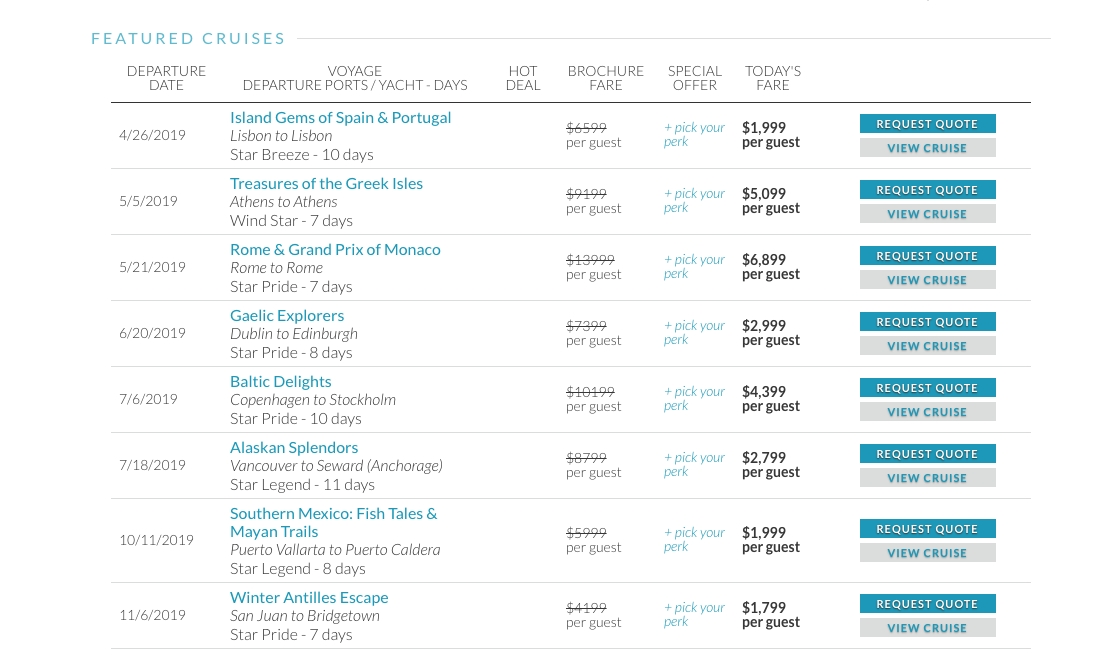
Task: Click the struck-through $10199 brochure fare
Action: (590, 391)
